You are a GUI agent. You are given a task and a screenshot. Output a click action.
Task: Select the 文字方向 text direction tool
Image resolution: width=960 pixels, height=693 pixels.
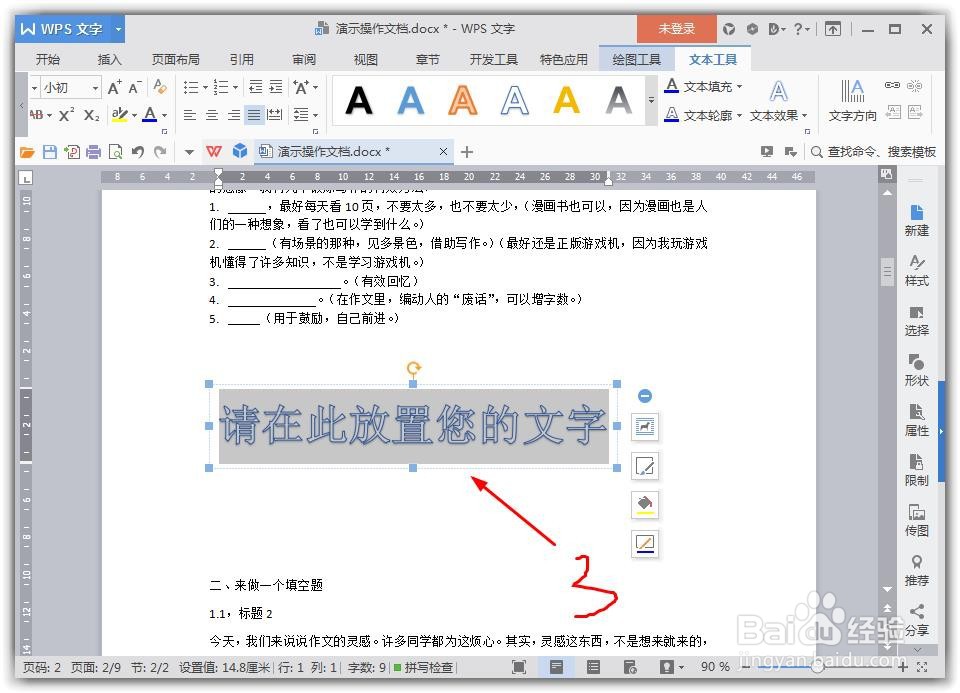tap(851, 99)
